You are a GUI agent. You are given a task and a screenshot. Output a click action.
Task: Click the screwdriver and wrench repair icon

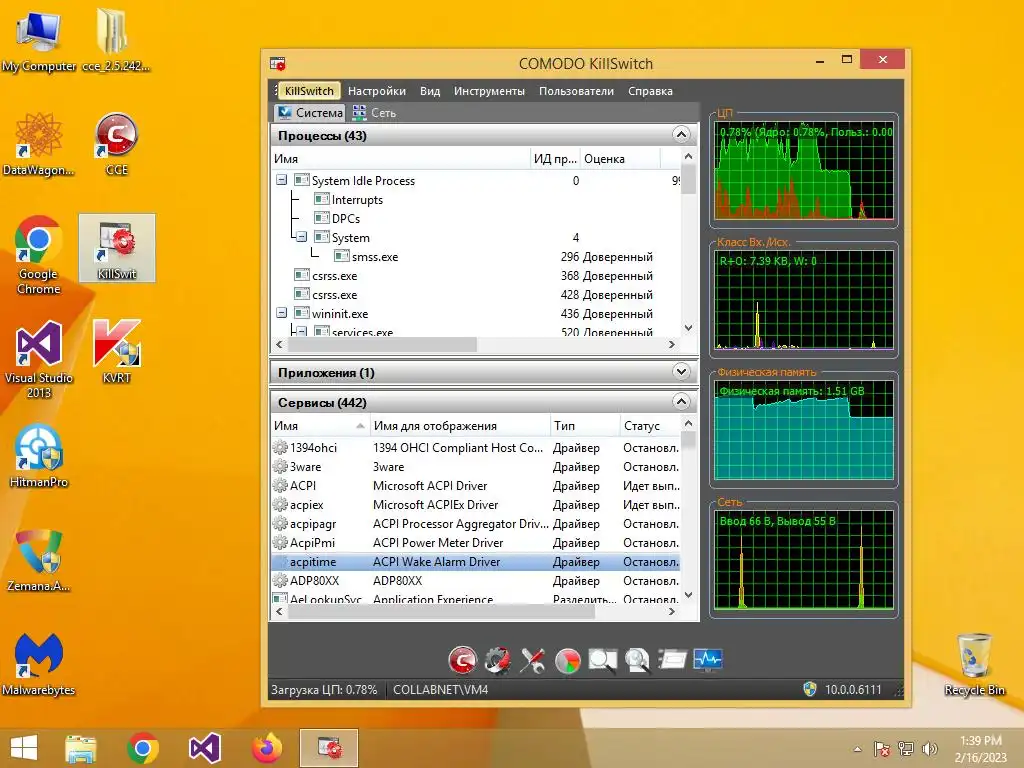pos(532,660)
